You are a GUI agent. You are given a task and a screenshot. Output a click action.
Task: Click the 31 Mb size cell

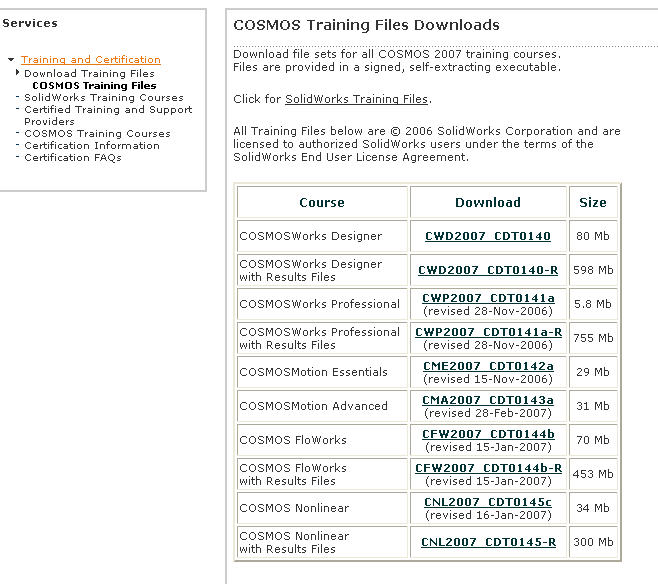point(593,406)
